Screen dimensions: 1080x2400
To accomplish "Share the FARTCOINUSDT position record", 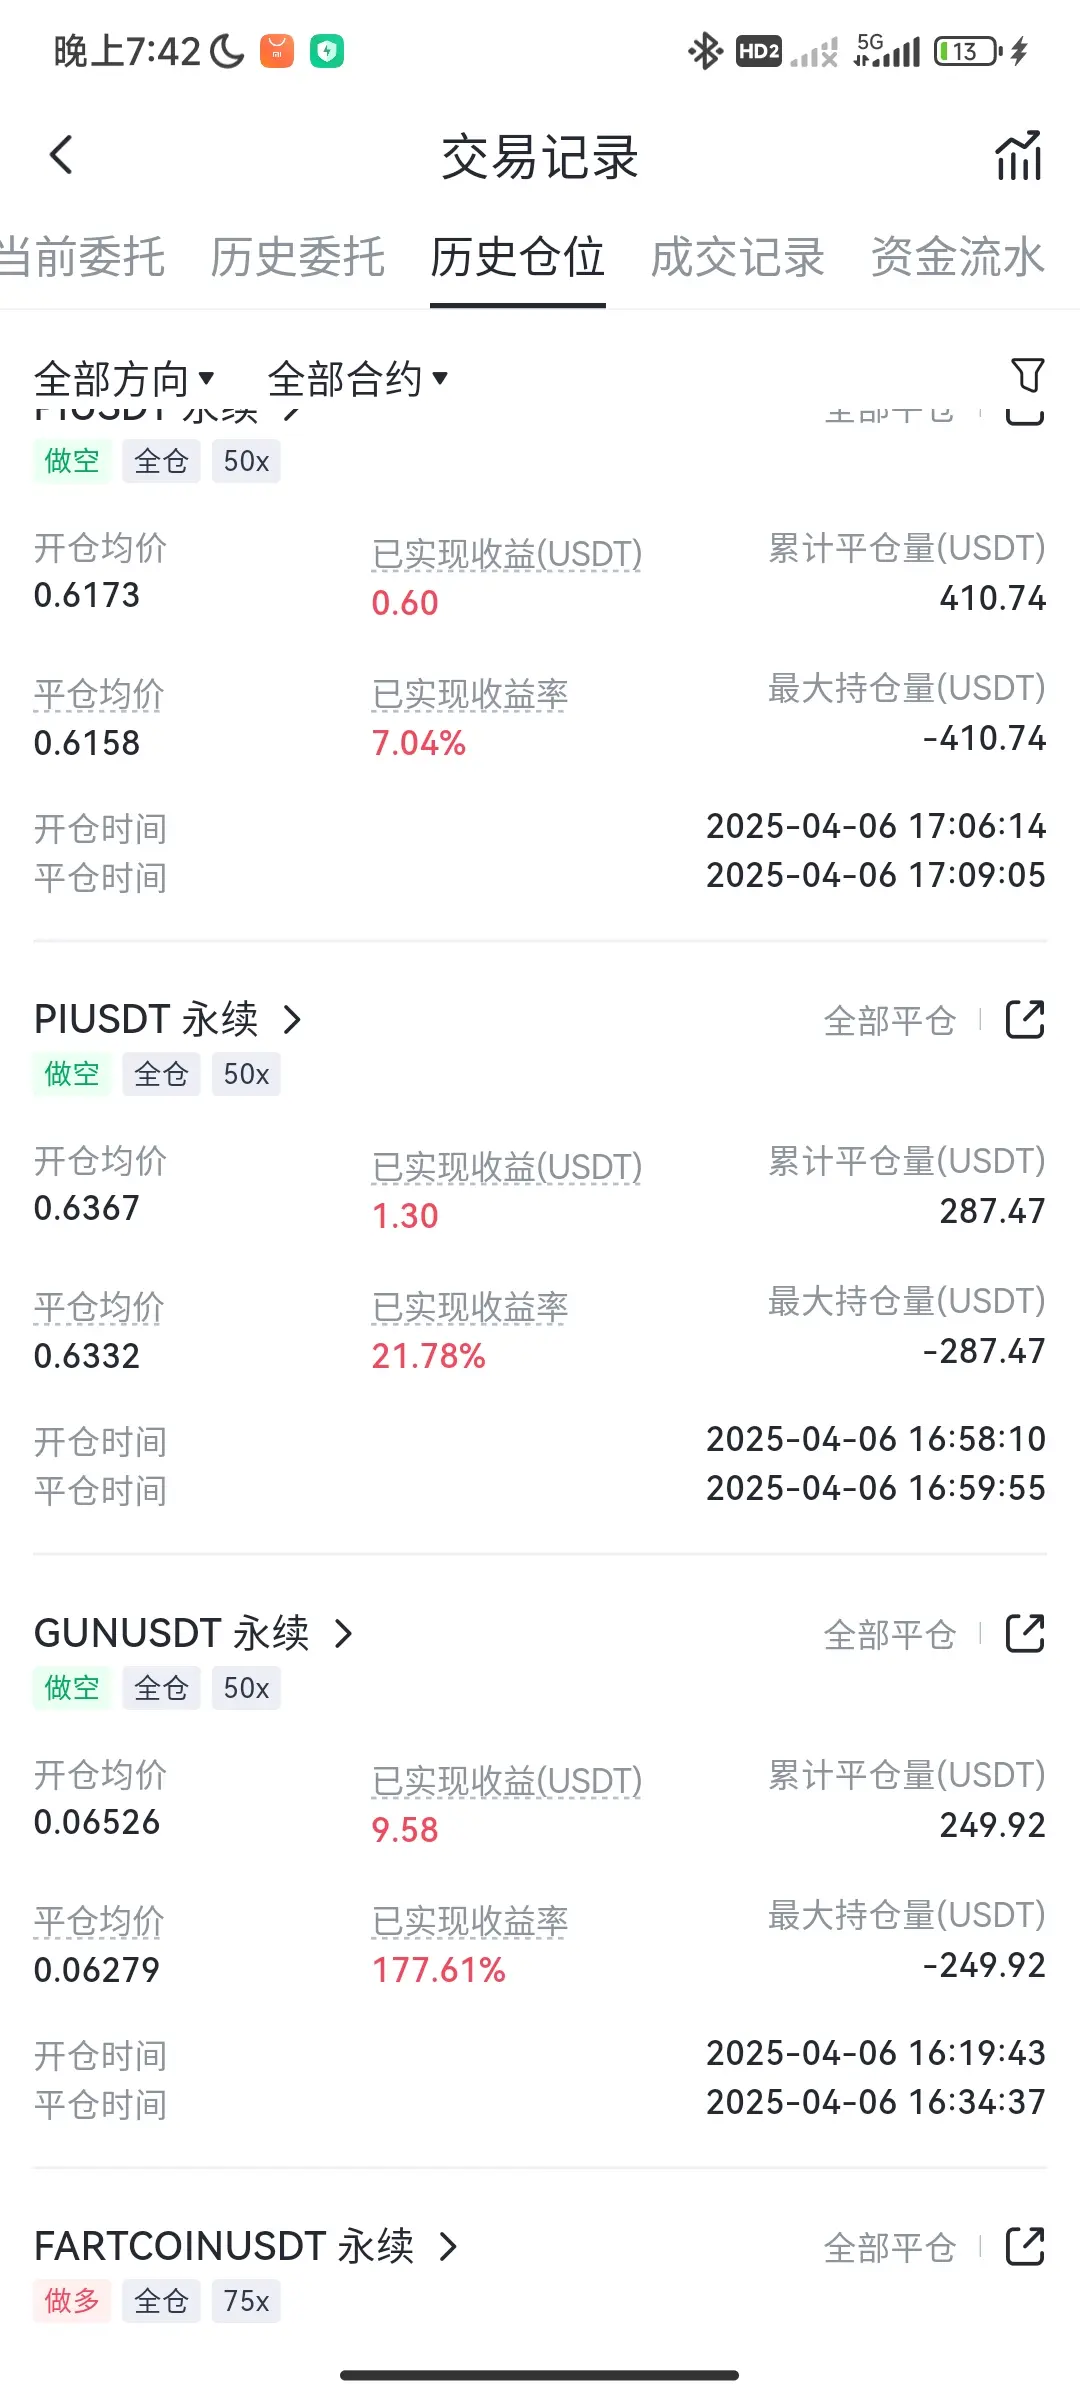I will (1025, 2247).
